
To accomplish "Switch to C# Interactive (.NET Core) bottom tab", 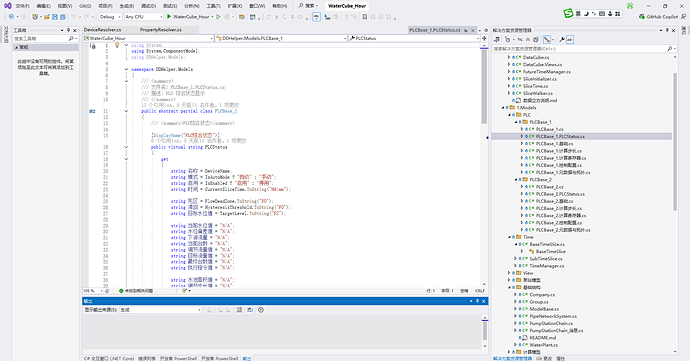I will click(109, 358).
